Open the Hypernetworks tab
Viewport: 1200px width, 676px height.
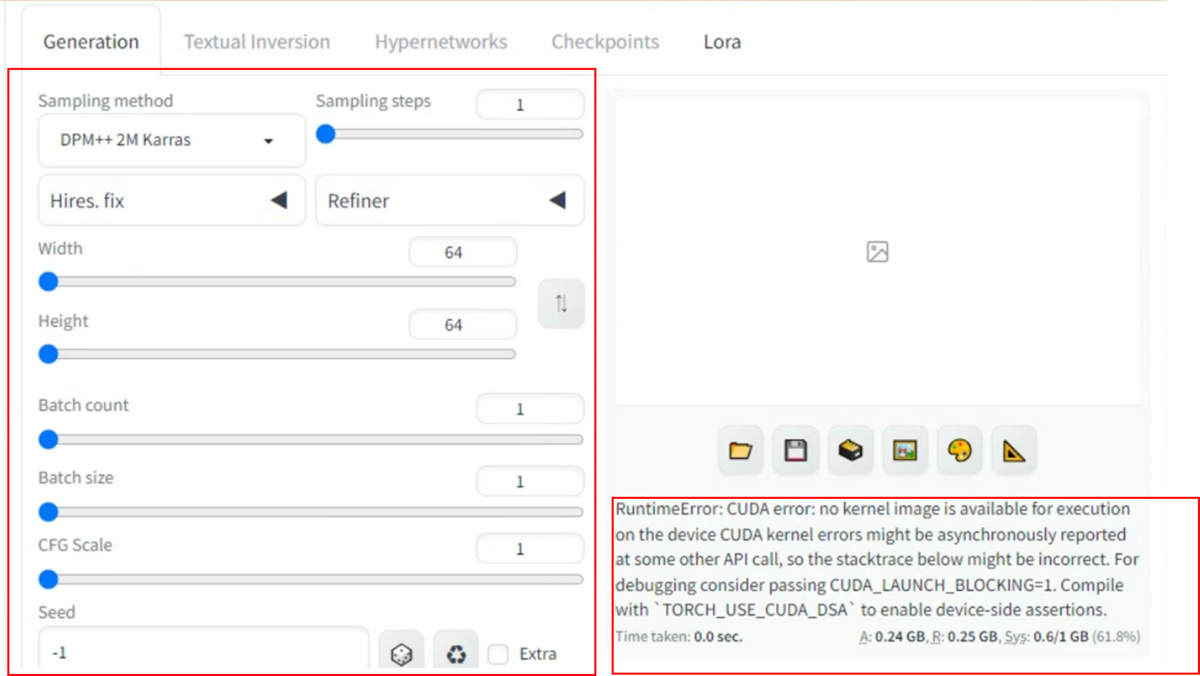[441, 42]
